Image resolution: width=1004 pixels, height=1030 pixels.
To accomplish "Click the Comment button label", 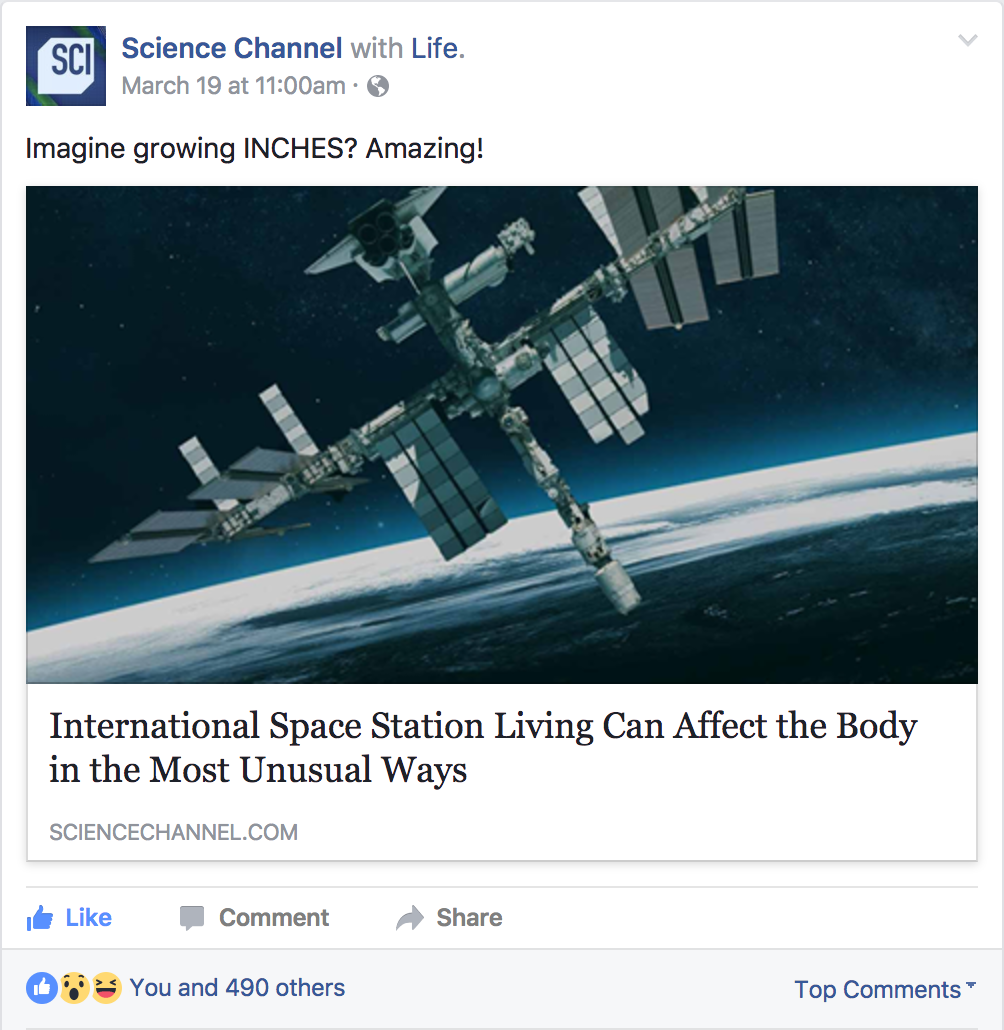I will coord(274,918).
